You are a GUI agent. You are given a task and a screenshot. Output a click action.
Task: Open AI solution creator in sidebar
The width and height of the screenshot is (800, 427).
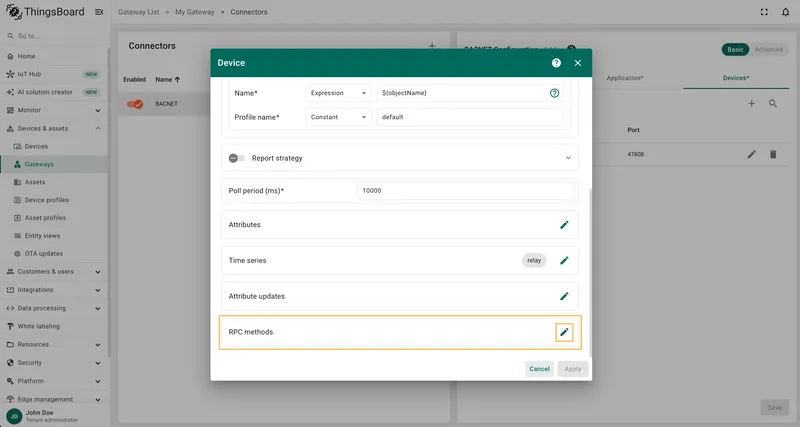pyautogui.click(x=54, y=92)
